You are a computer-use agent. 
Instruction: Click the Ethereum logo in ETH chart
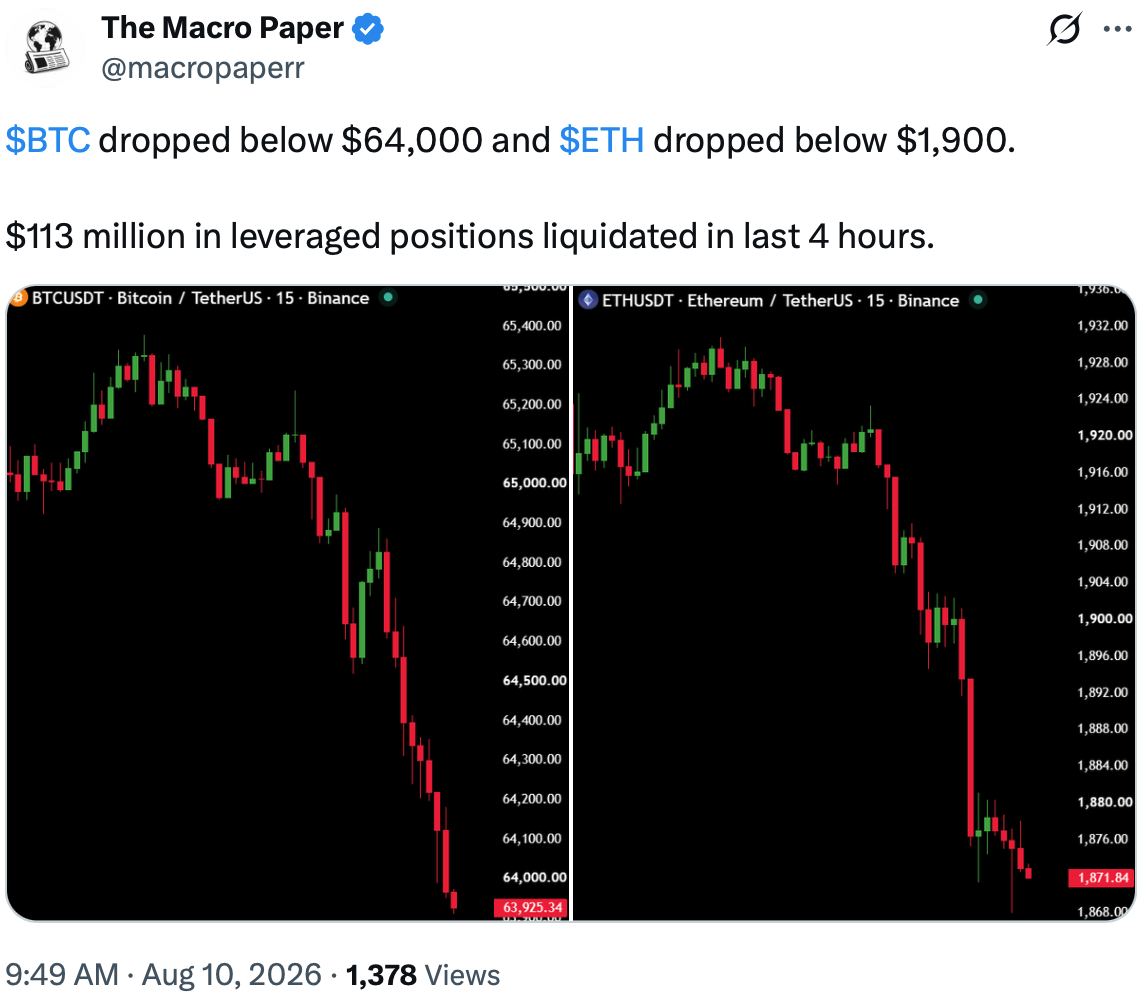(x=588, y=300)
